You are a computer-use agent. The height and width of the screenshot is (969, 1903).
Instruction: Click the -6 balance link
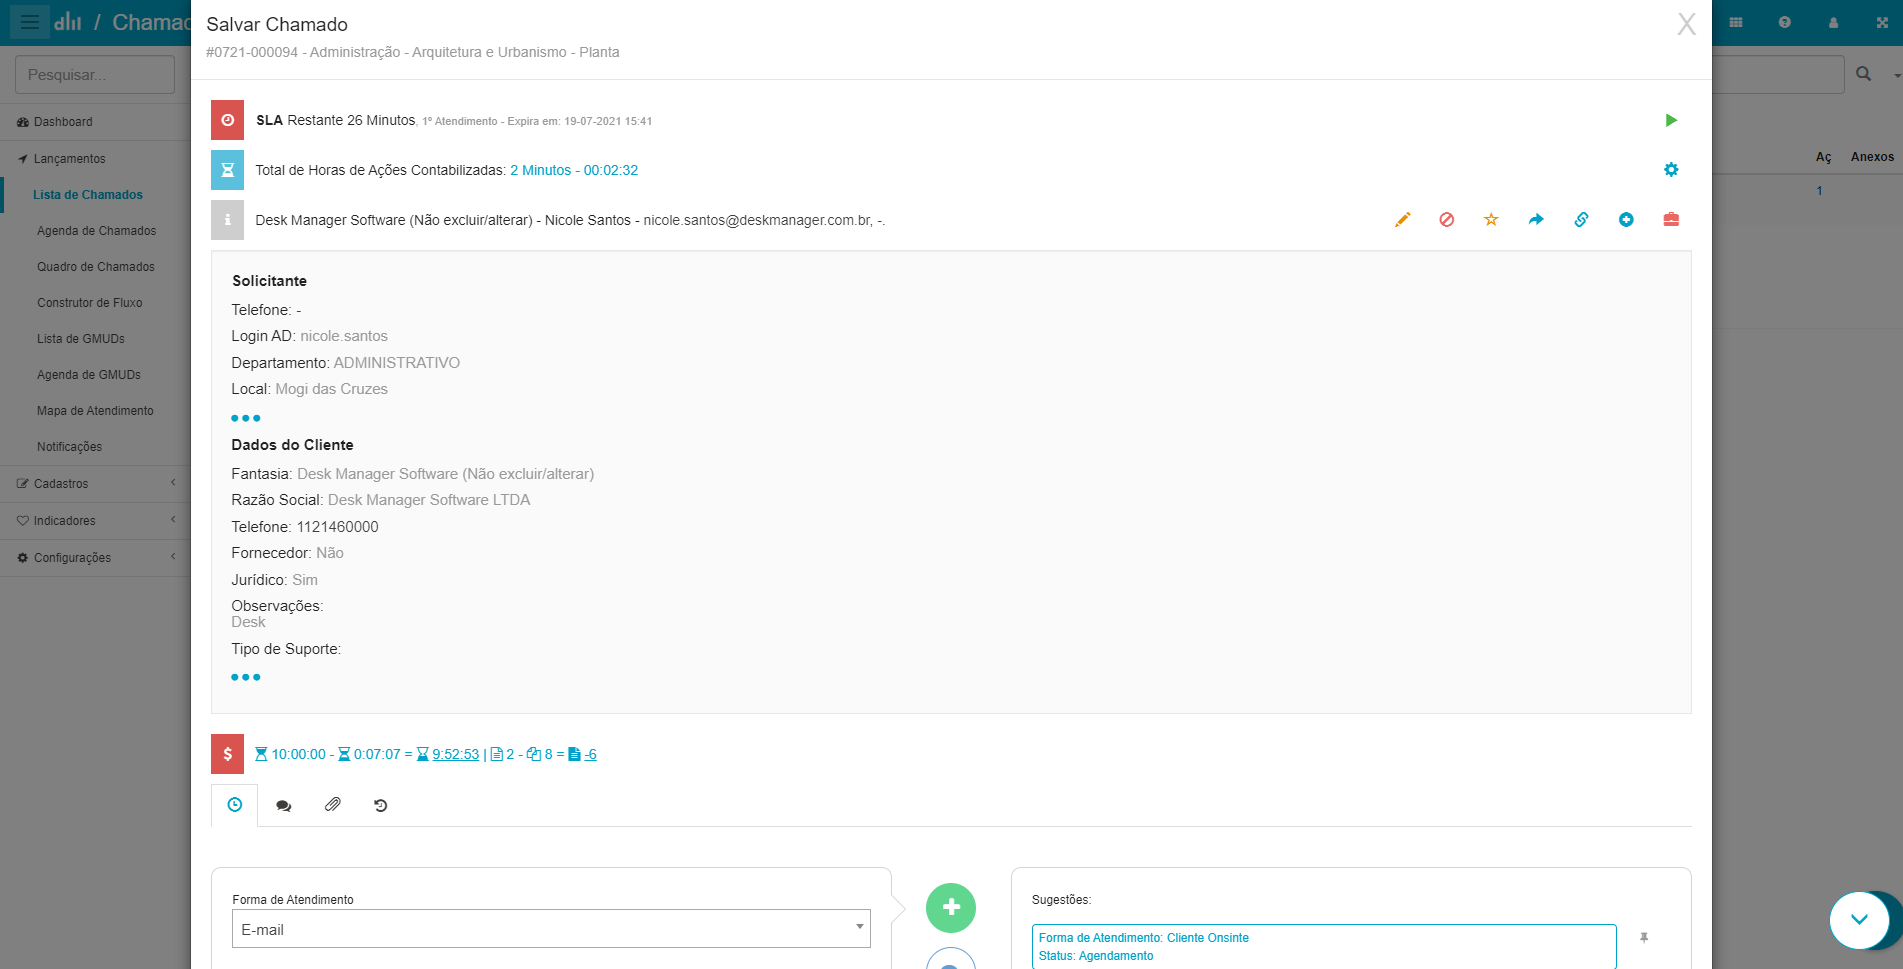(590, 755)
